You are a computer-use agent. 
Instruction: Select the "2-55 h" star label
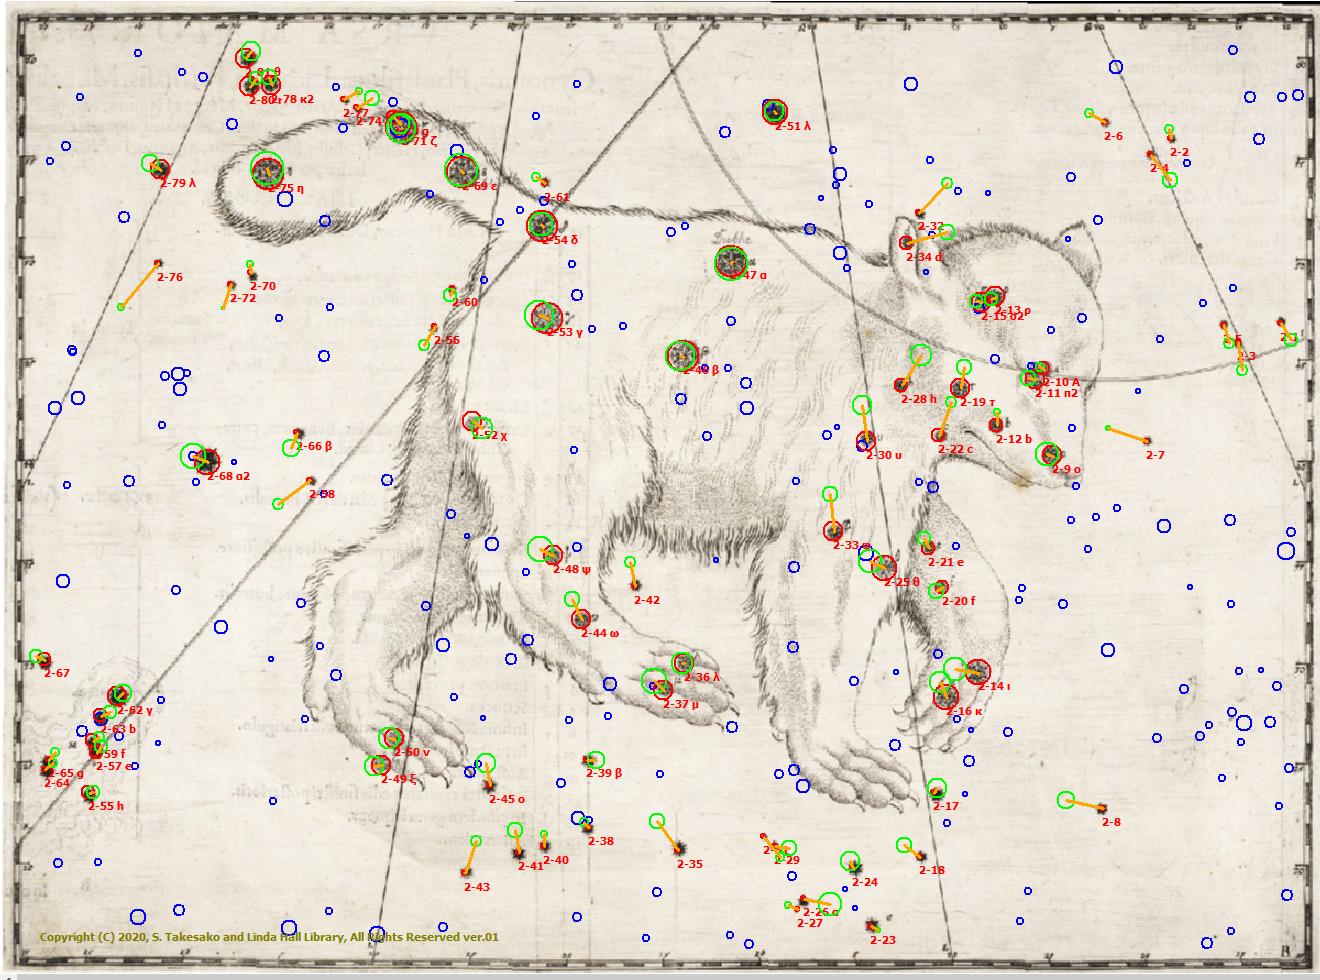point(105,805)
